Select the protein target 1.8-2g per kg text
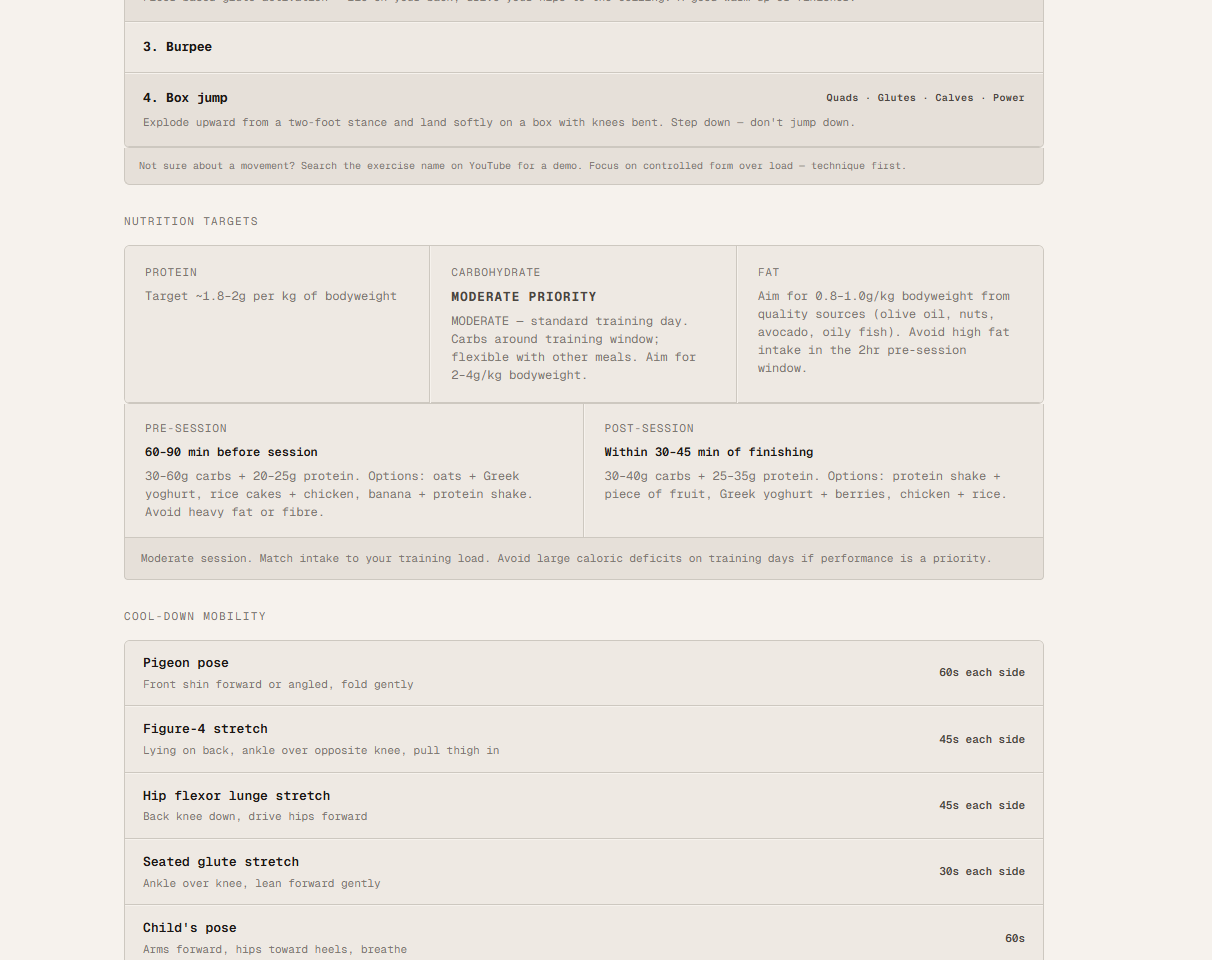Viewport: 1212px width, 960px height. (x=271, y=296)
